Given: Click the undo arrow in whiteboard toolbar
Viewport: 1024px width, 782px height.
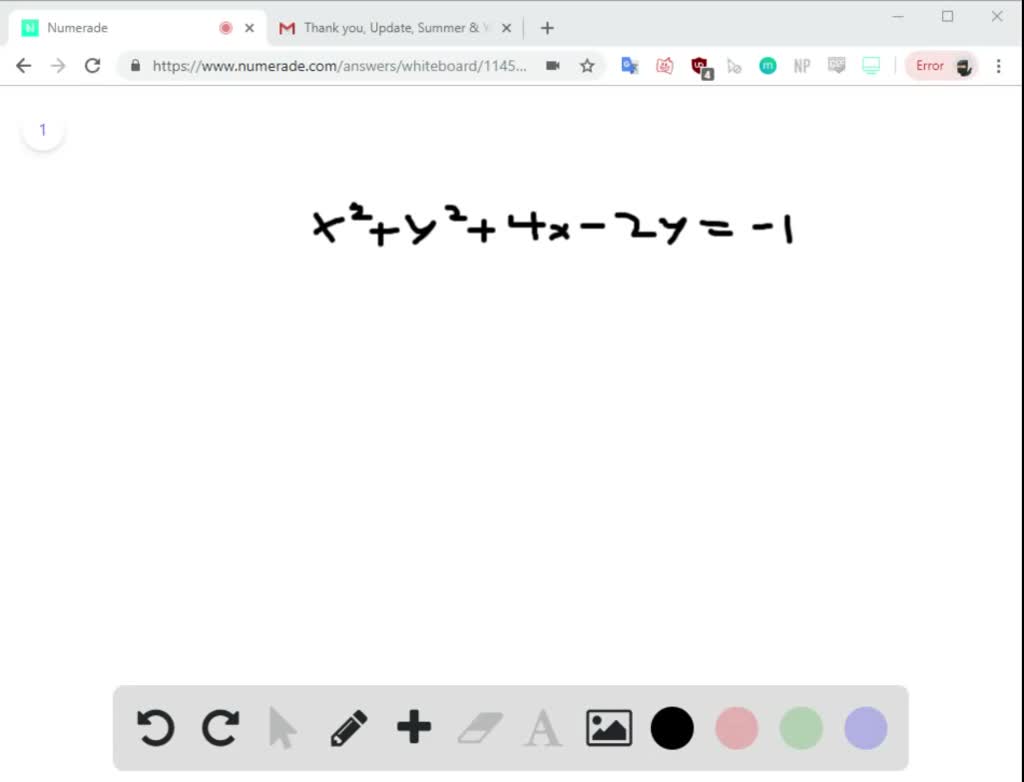Looking at the screenshot, I should click(x=155, y=728).
